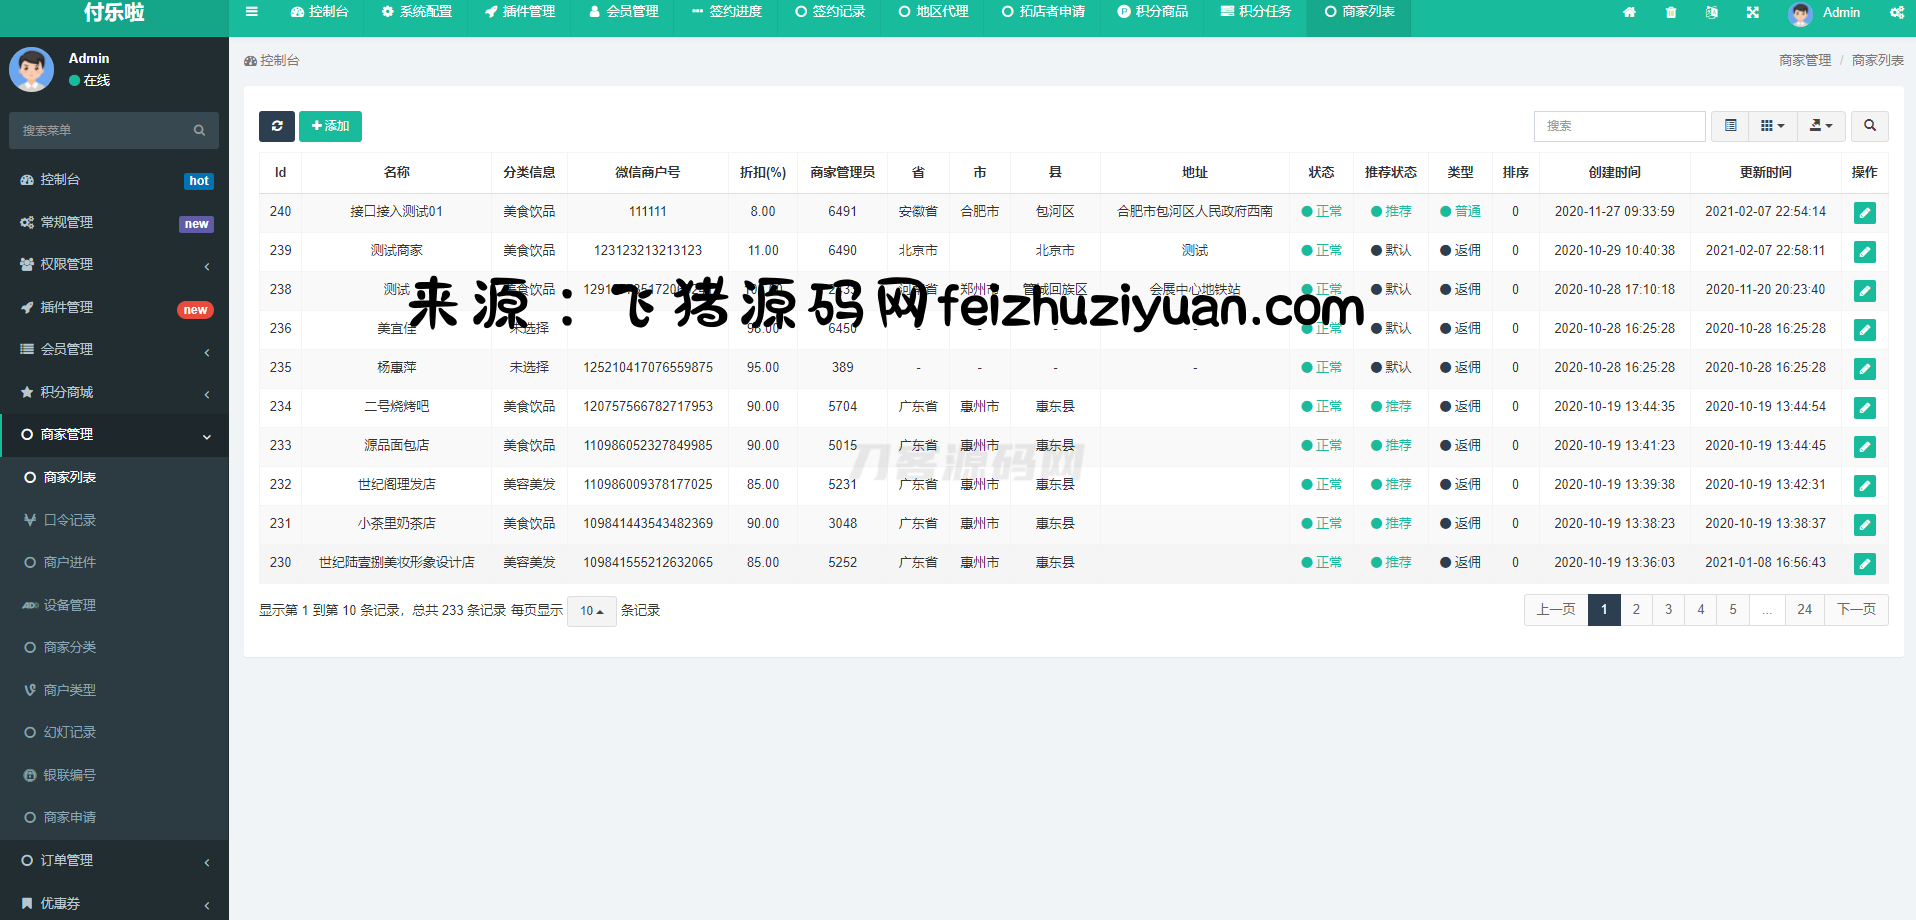This screenshot has width=1916, height=920.
Task: Collapse sidebar with the hamburger icon
Action: pyautogui.click(x=252, y=12)
